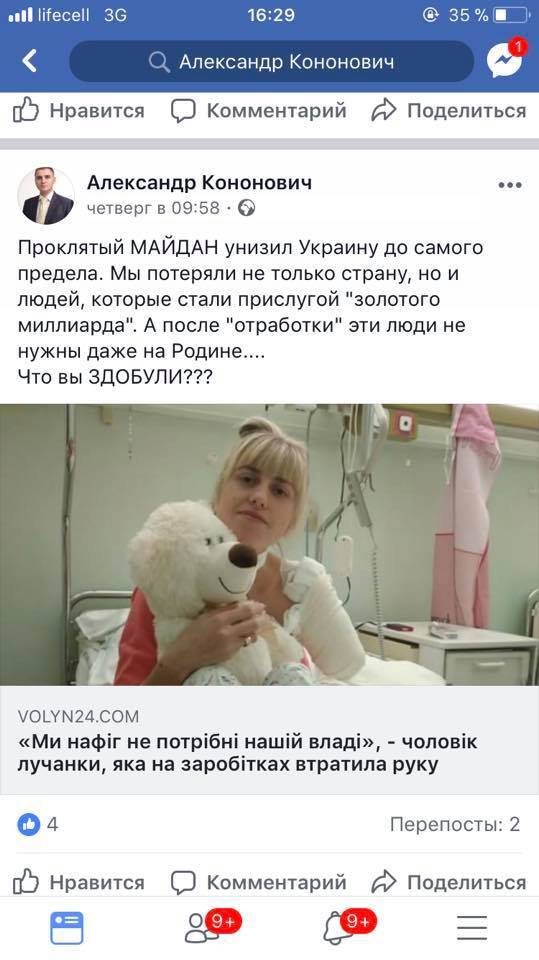This screenshot has width=539, height=960.
Task: Share the previous post via top Поделиться
Action: click(x=448, y=111)
